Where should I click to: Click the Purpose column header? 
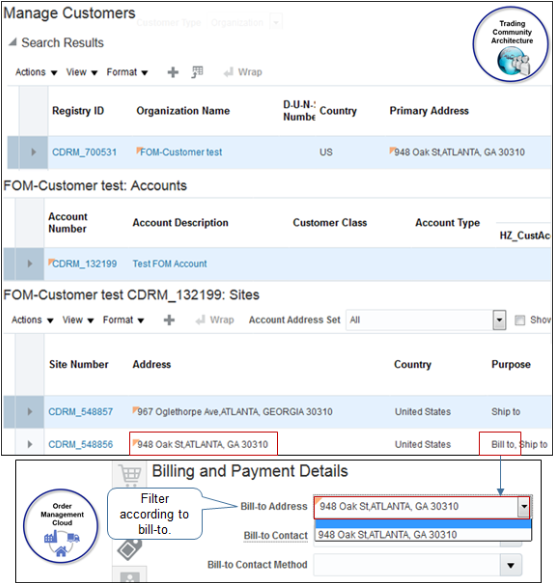click(x=511, y=364)
